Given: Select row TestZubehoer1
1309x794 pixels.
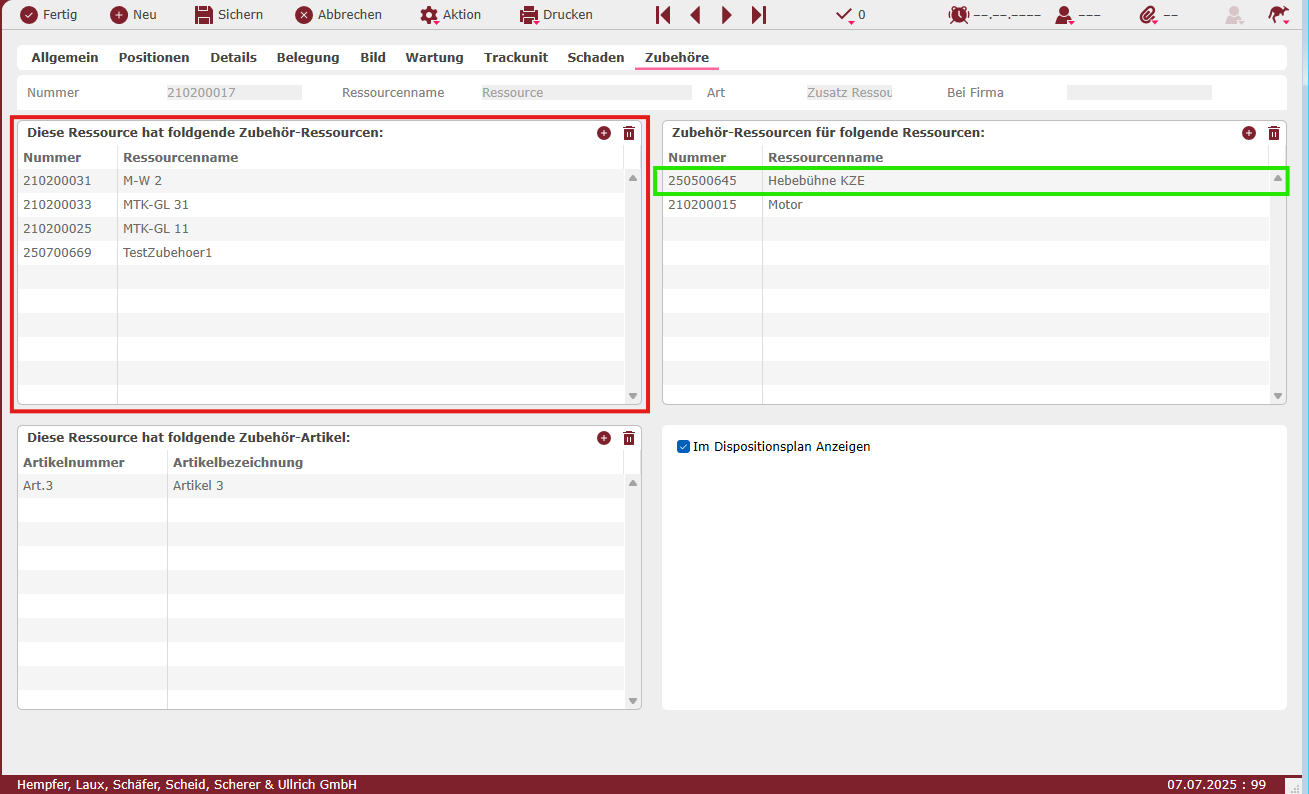Looking at the screenshot, I should pyautogui.click(x=321, y=253).
